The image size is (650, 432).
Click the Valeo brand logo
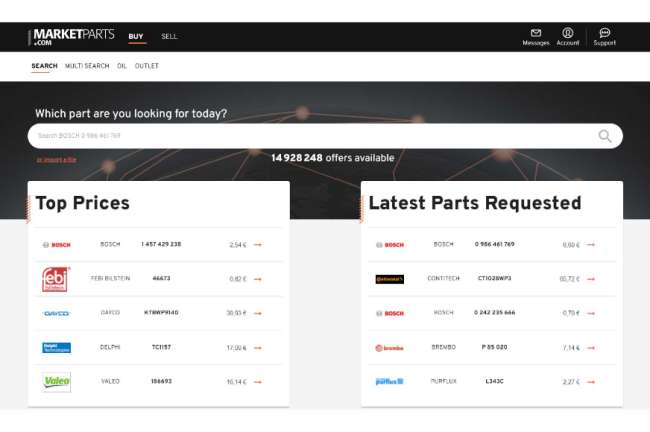(x=56, y=382)
